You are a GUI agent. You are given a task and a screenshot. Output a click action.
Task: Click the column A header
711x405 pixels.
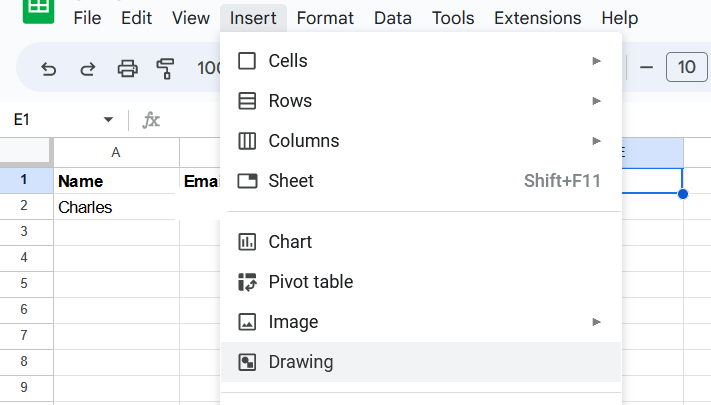(x=116, y=152)
